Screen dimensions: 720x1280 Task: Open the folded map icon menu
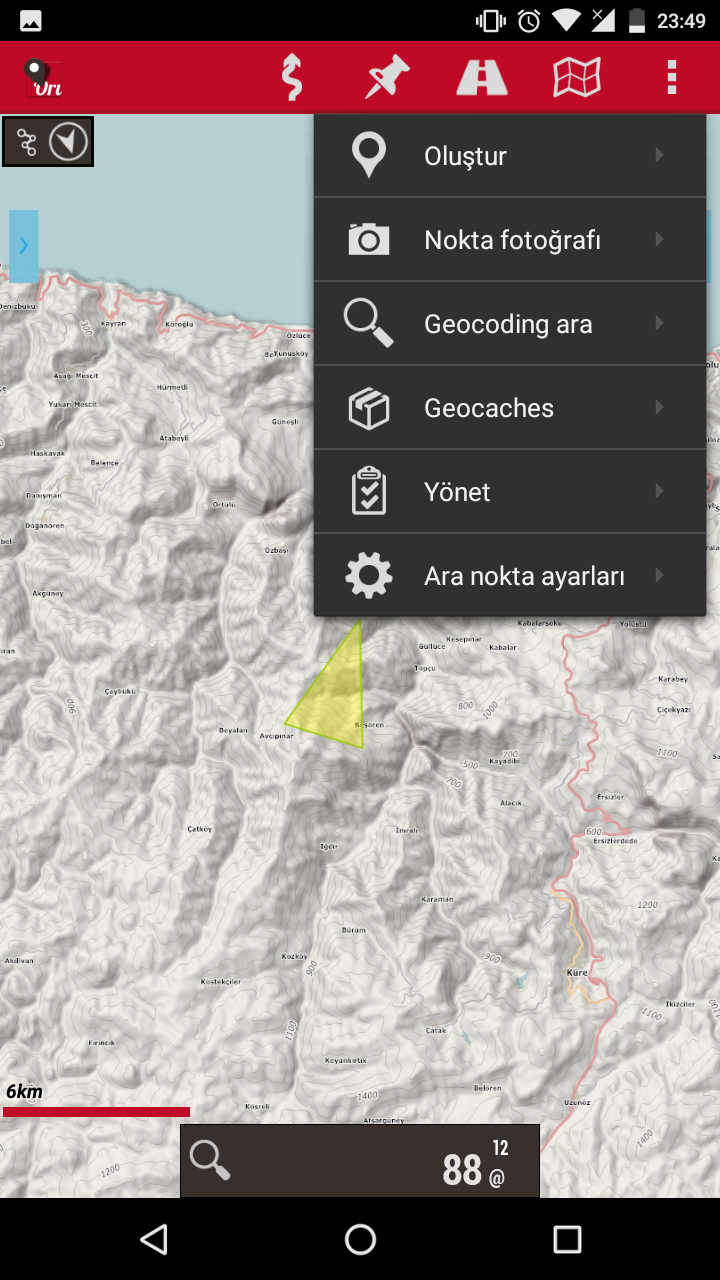point(577,77)
